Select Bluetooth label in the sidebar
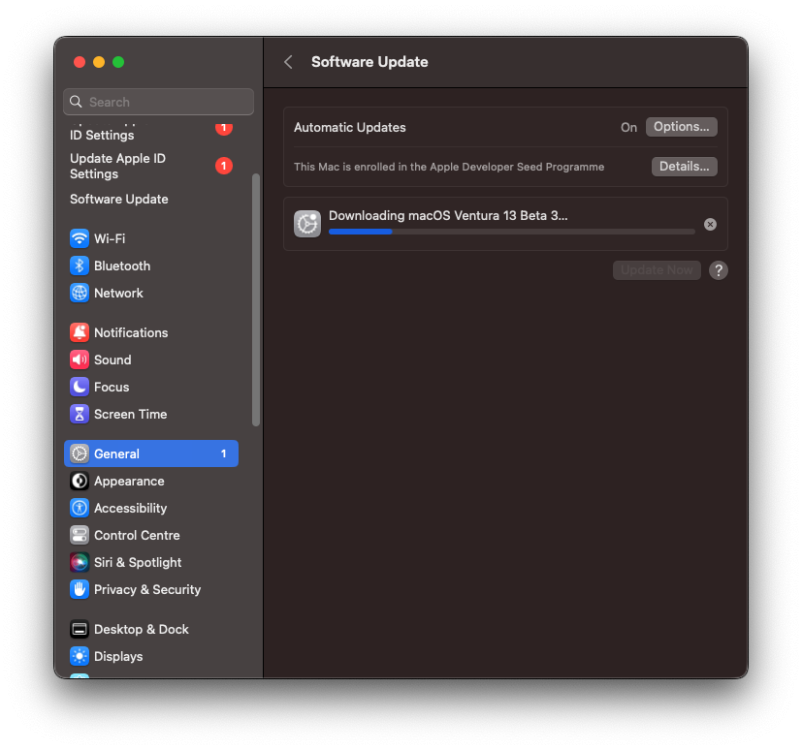This screenshot has width=802, height=750. (x=122, y=266)
